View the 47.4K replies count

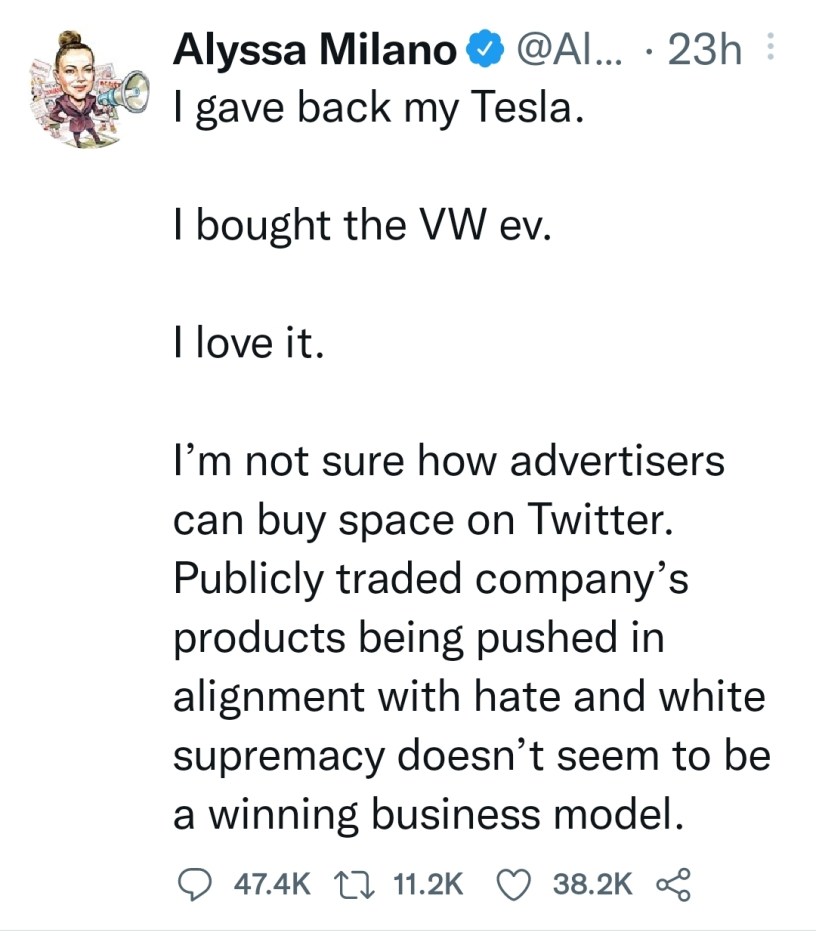pyautogui.click(x=272, y=882)
